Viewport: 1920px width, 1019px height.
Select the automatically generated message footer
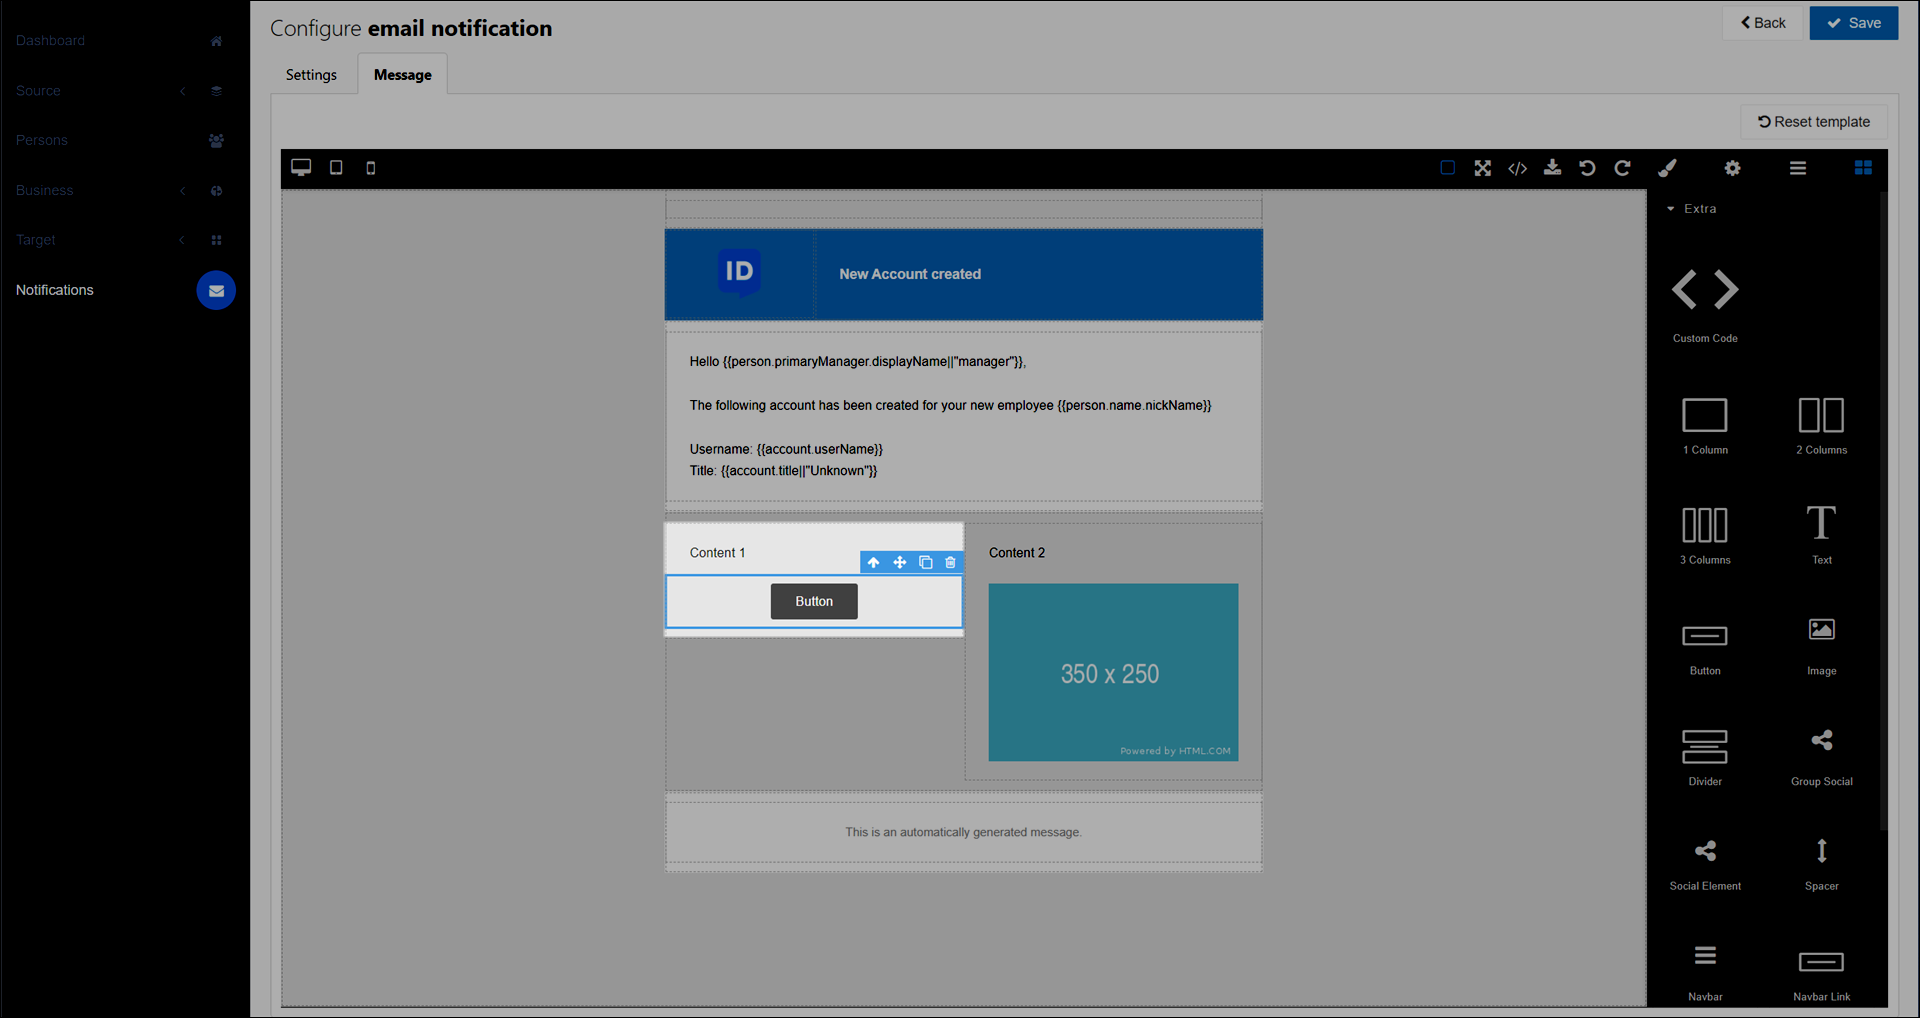coord(963,833)
